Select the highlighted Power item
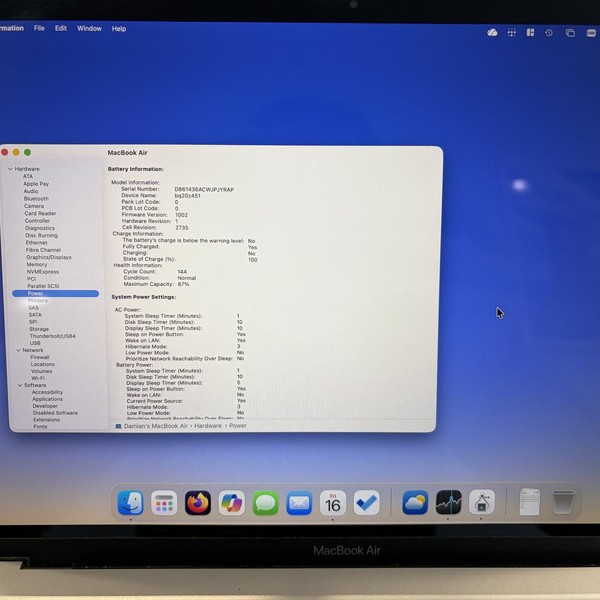Screen dimensions: 600x600 55,293
